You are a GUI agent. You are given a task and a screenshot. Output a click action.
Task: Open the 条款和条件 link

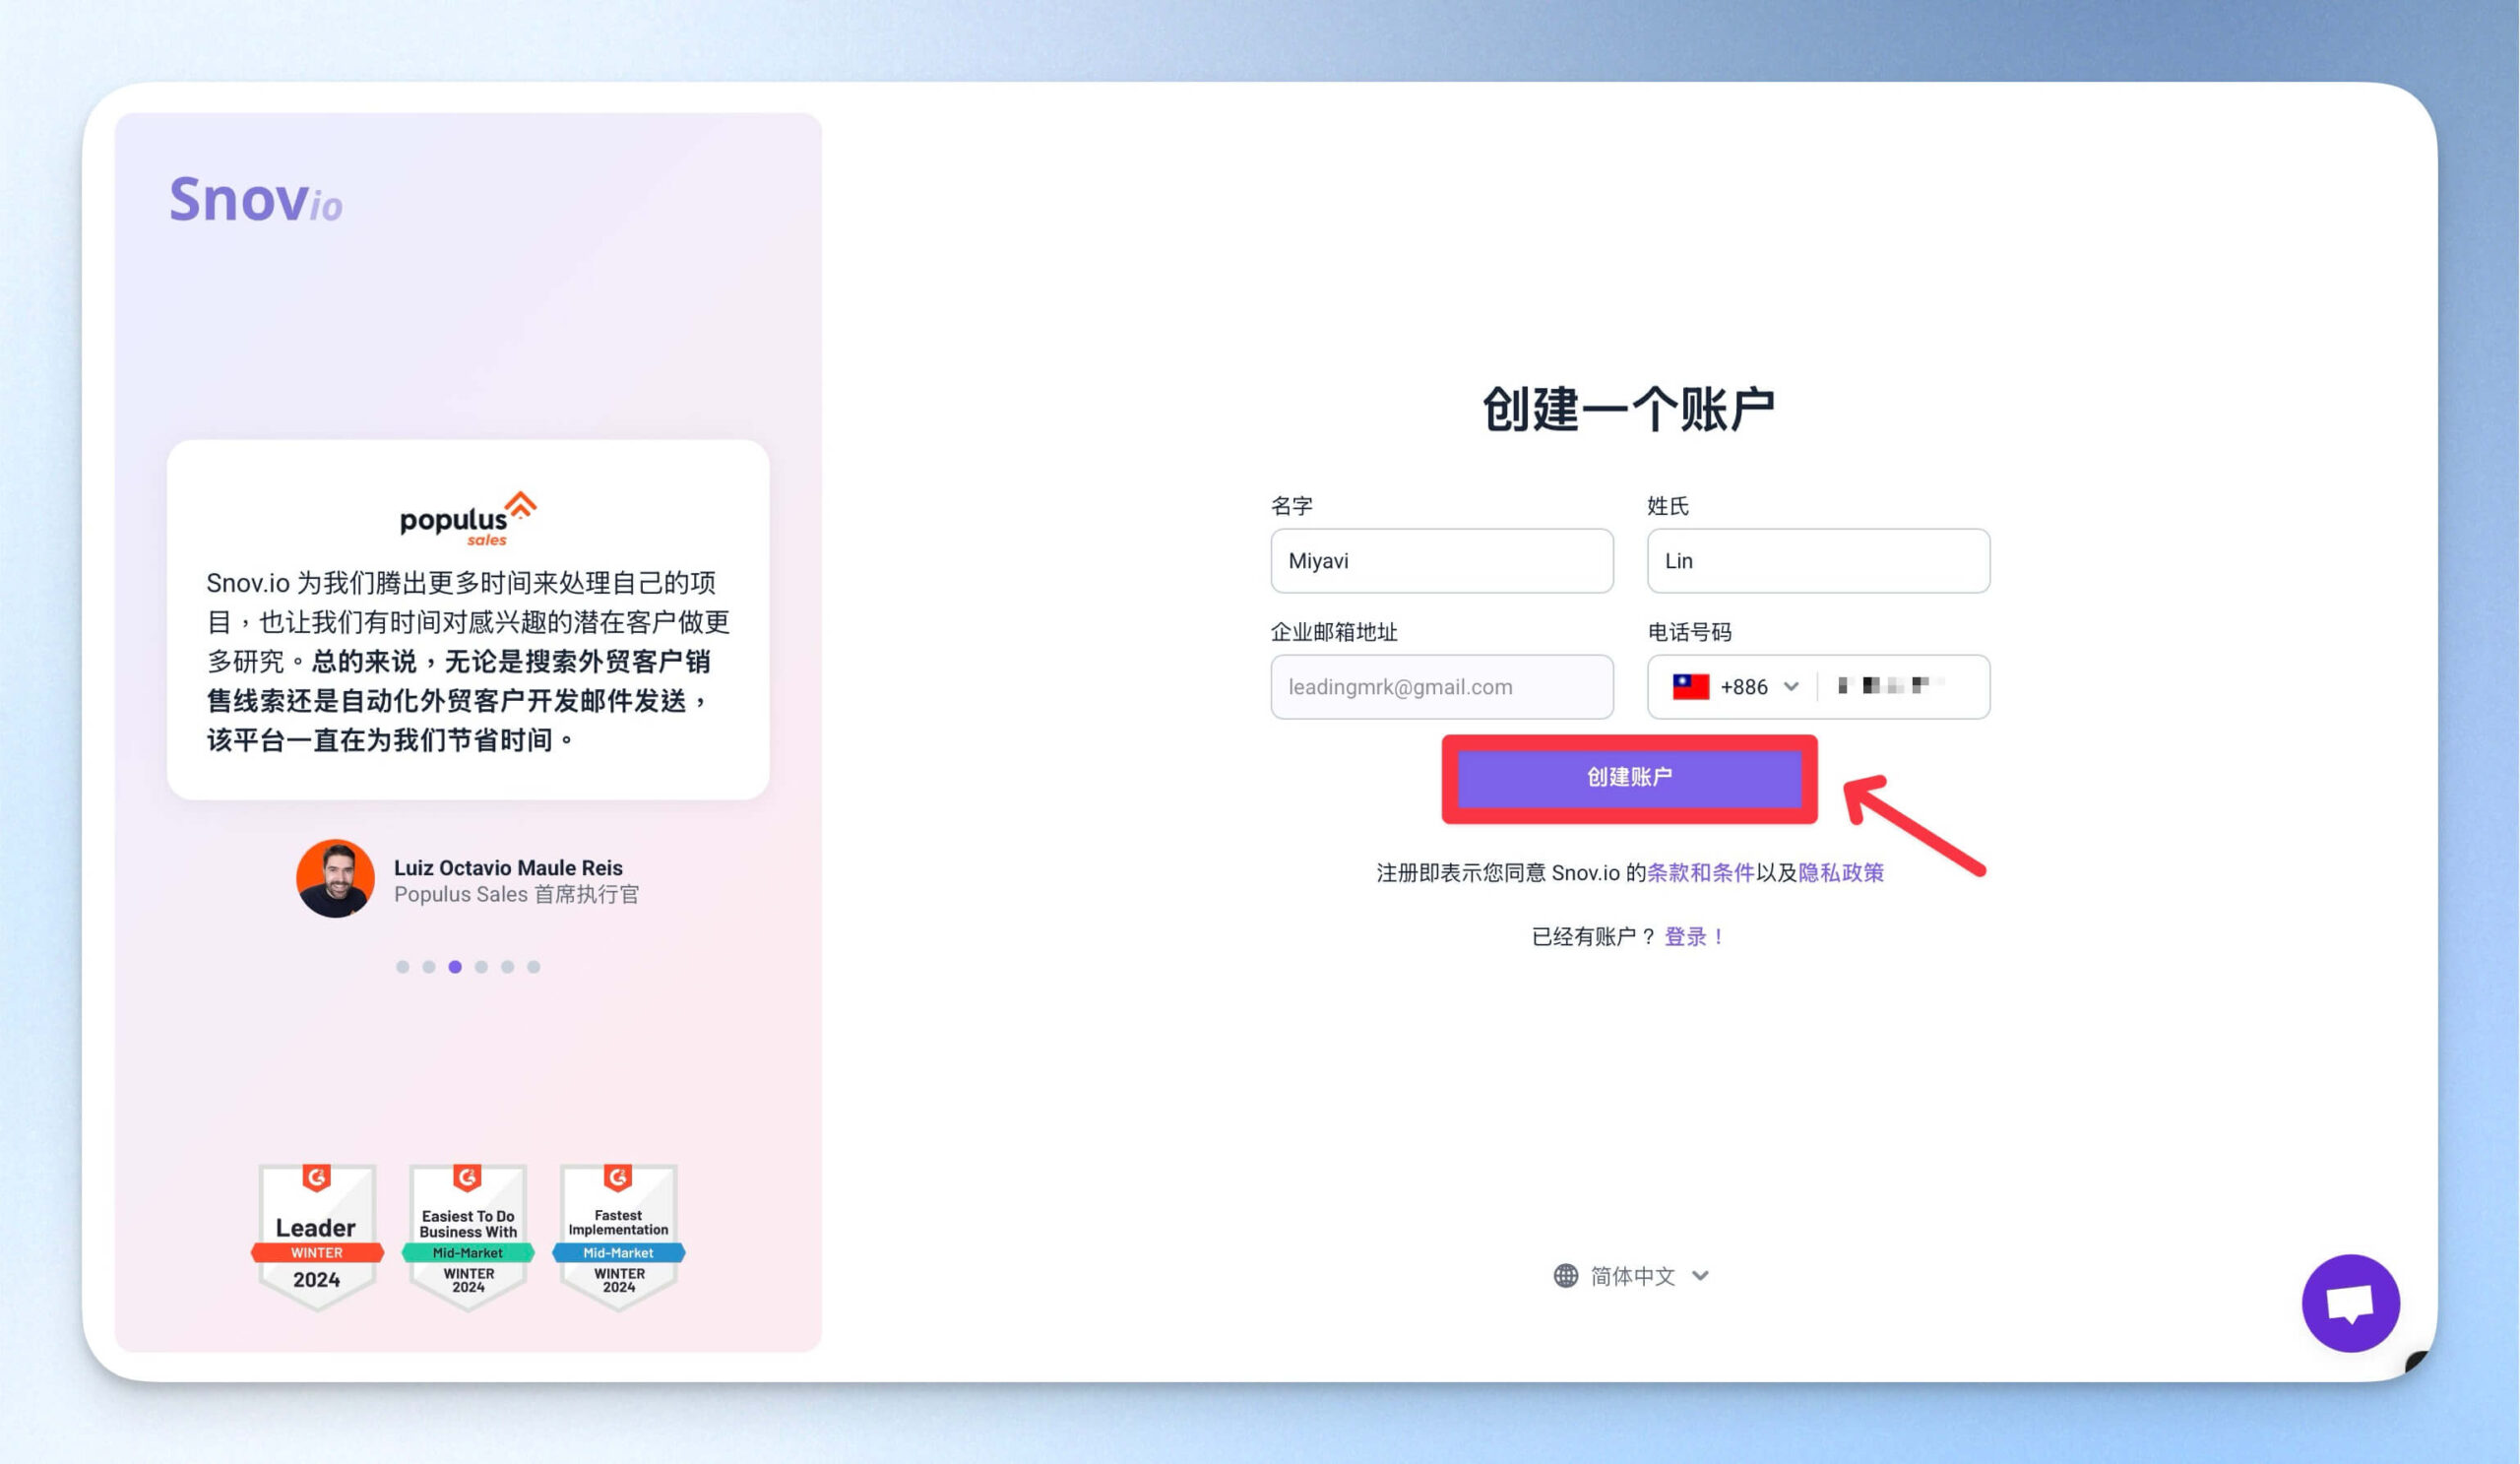pos(1701,873)
